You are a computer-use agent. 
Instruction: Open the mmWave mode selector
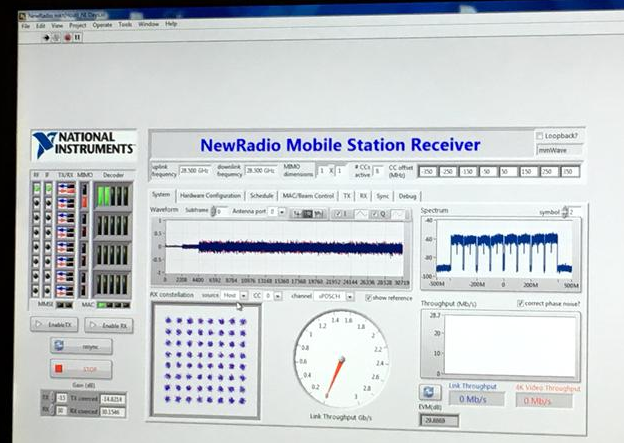point(559,151)
